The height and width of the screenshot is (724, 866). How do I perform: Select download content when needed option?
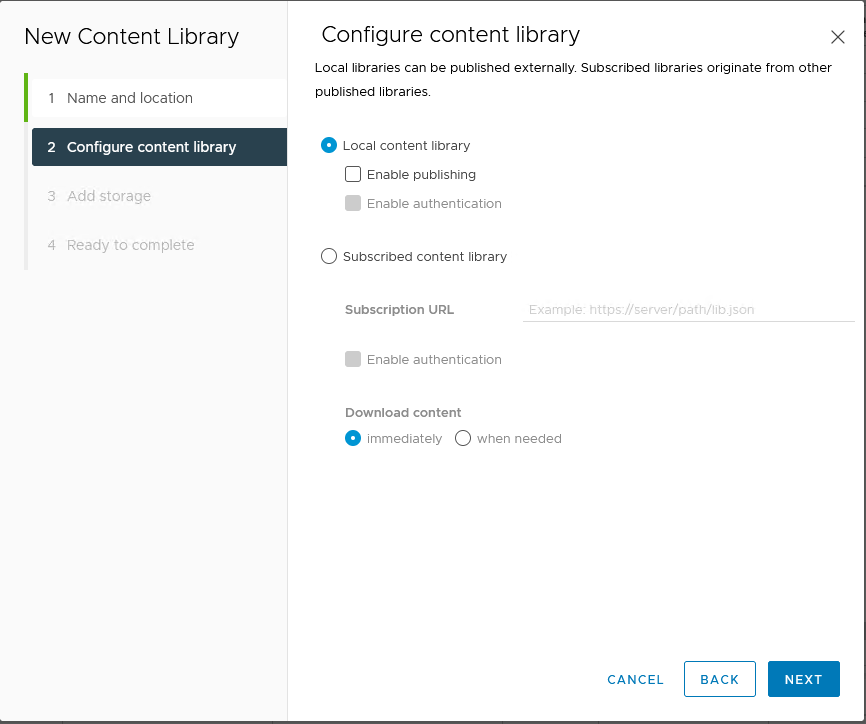(463, 438)
